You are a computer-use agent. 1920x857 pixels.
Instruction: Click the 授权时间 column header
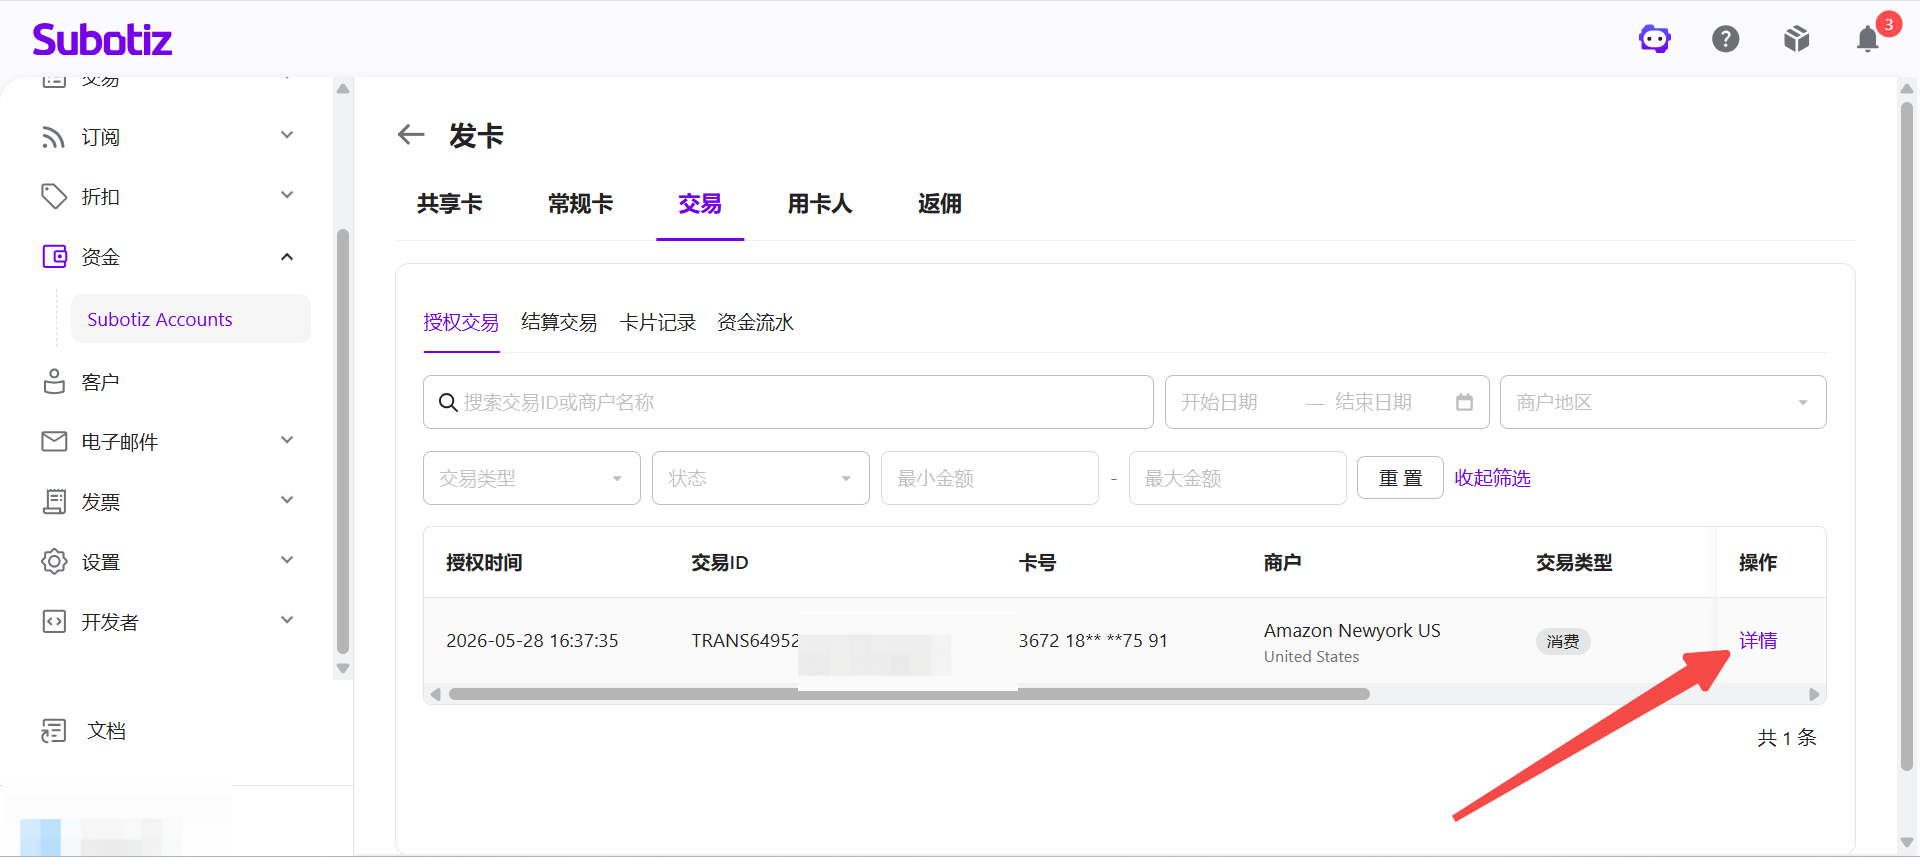click(484, 562)
